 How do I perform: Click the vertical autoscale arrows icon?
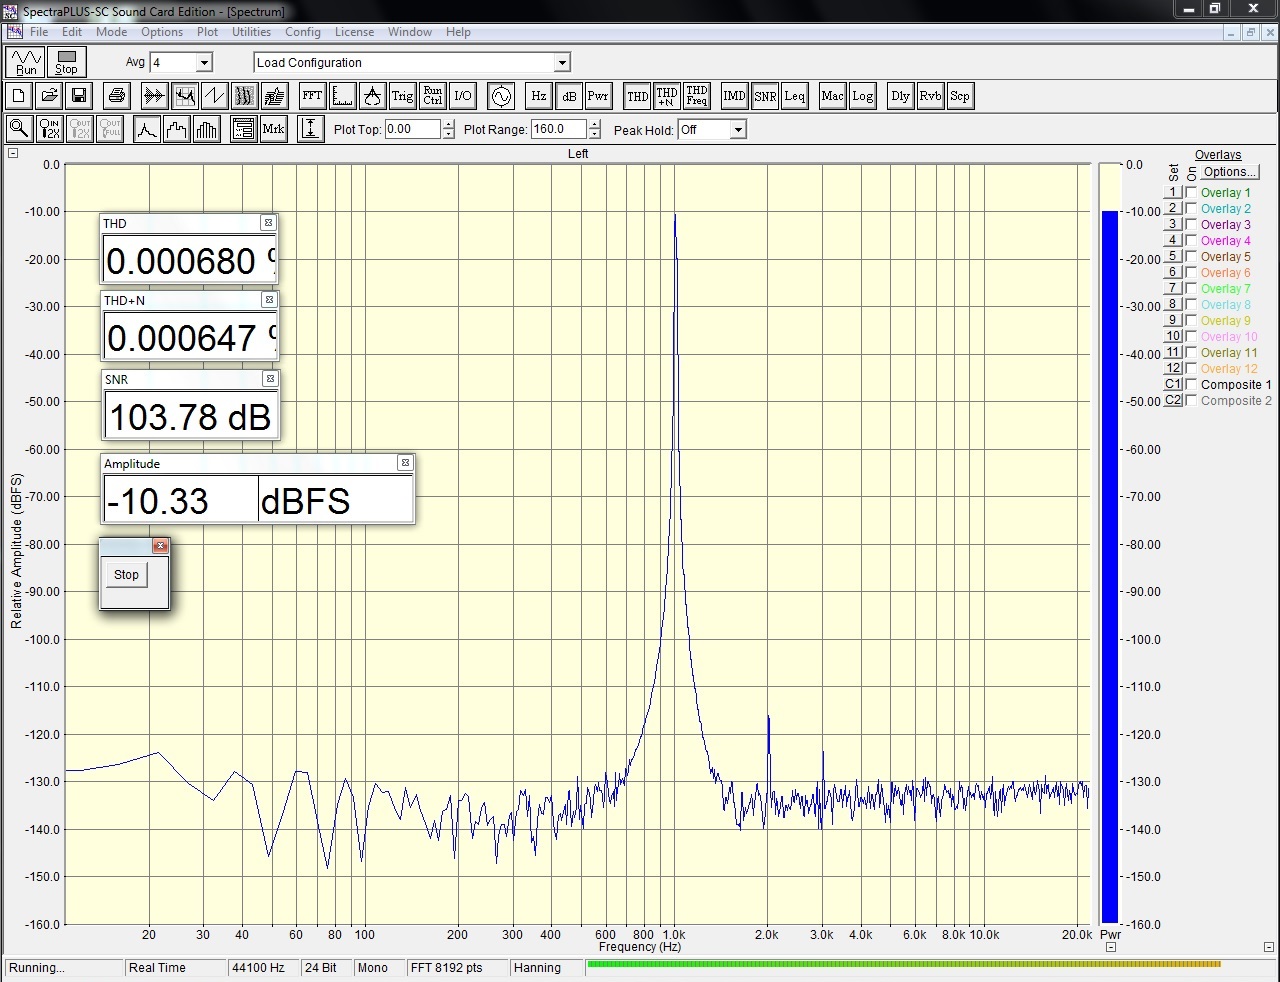click(x=311, y=129)
